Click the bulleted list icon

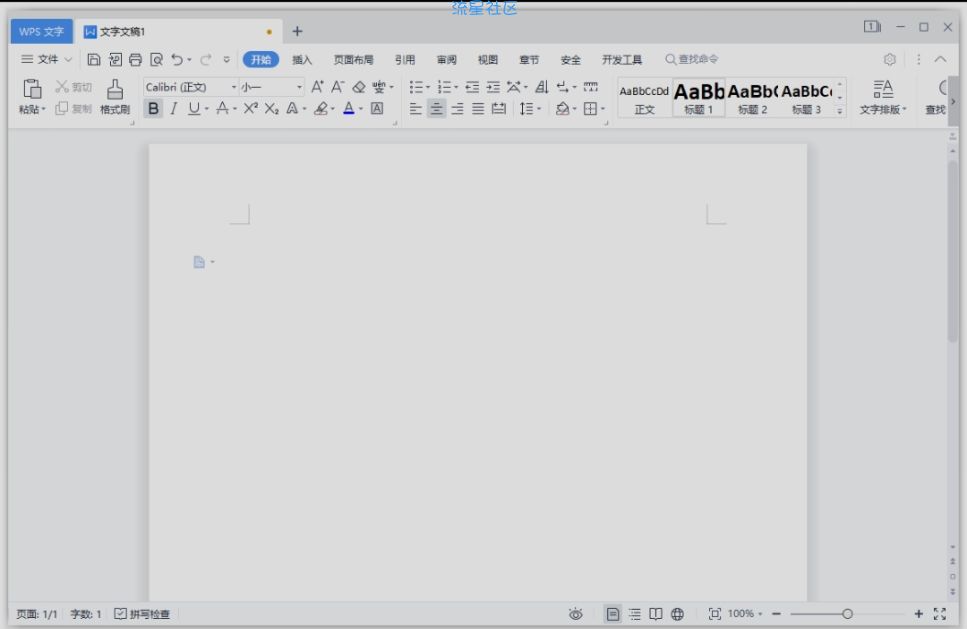click(x=416, y=87)
